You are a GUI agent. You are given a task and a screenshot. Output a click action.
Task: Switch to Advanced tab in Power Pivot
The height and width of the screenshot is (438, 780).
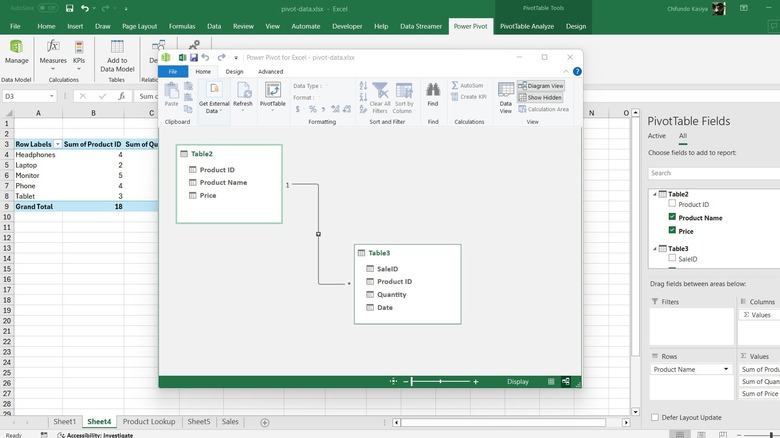(270, 72)
